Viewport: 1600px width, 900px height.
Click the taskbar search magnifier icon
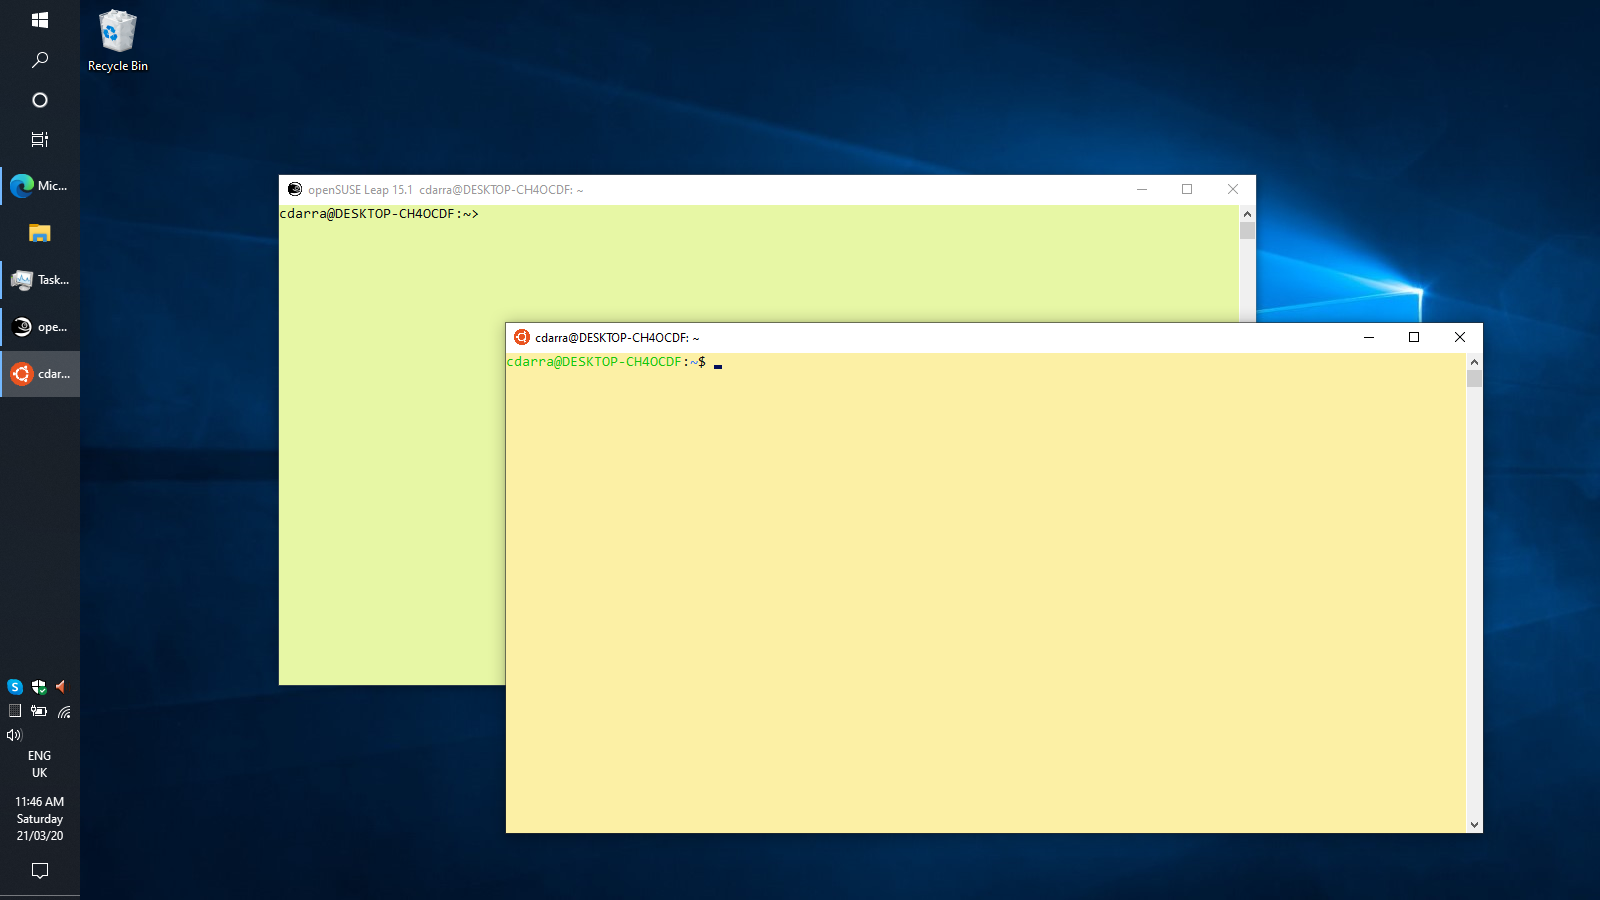(40, 60)
